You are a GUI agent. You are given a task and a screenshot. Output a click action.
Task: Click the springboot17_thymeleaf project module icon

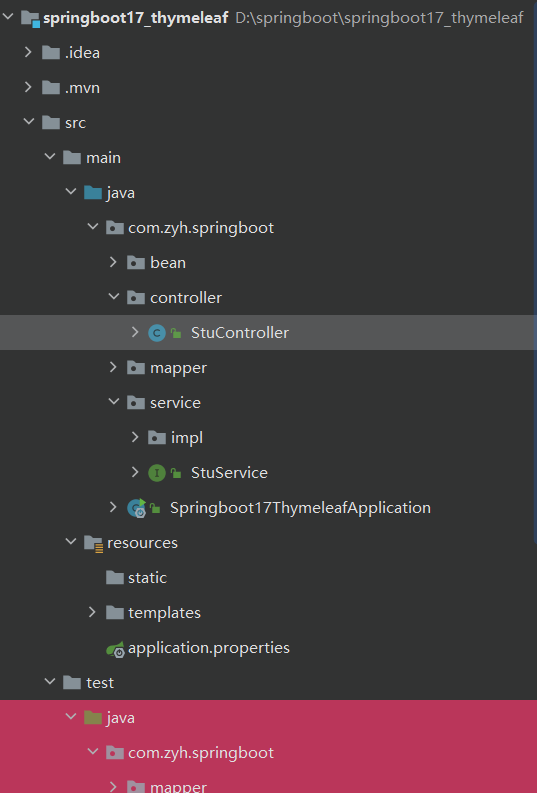click(30, 19)
